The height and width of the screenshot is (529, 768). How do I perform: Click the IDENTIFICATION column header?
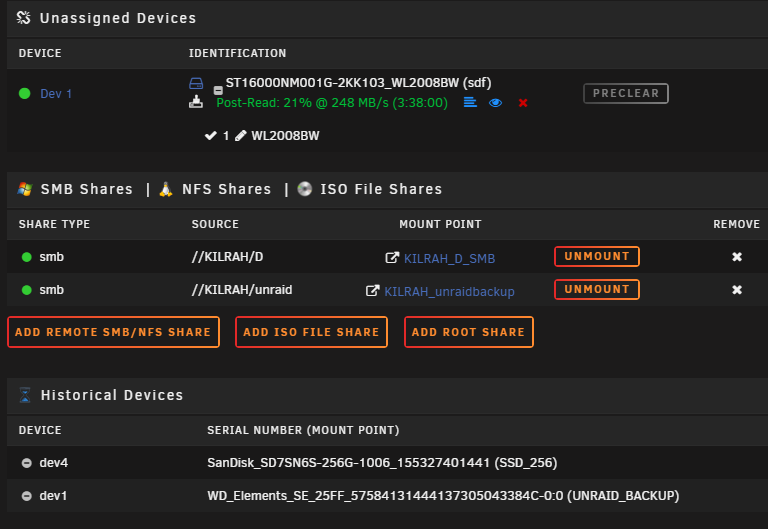tap(238, 53)
